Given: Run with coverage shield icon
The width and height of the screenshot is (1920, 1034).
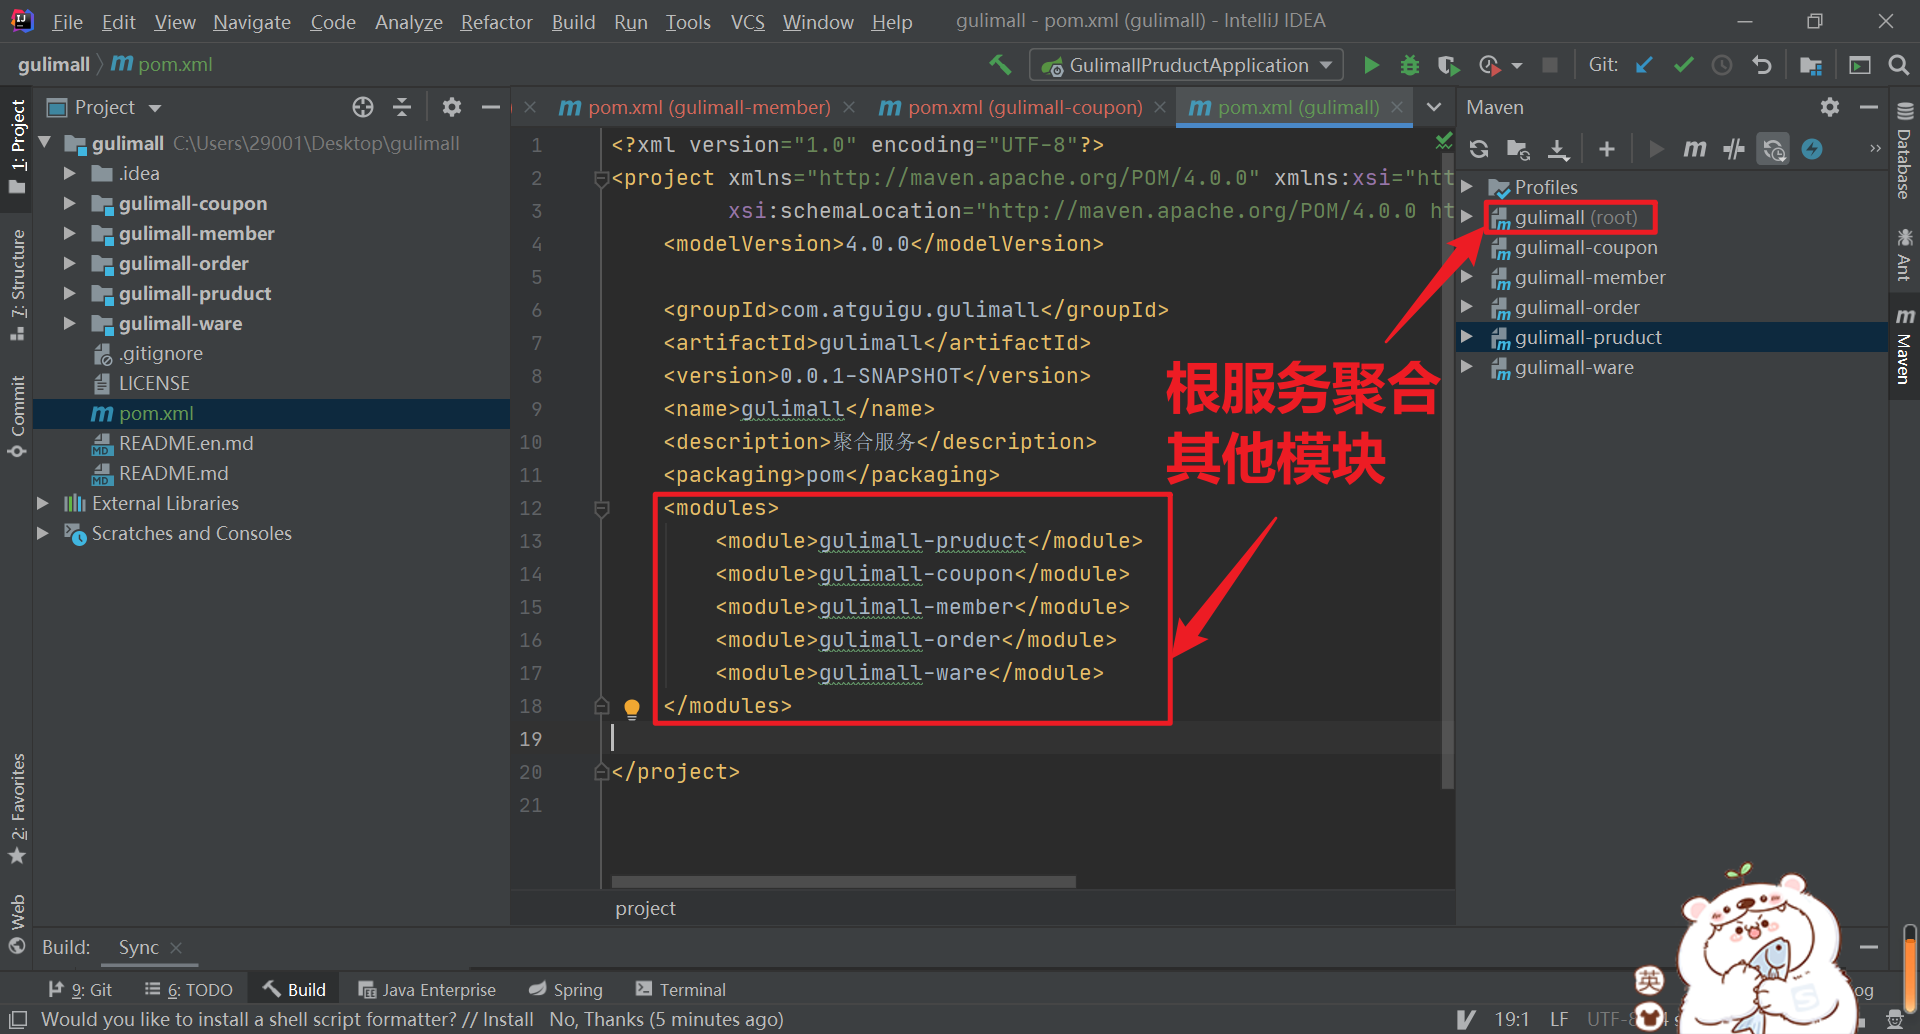Looking at the screenshot, I should click(x=1448, y=65).
